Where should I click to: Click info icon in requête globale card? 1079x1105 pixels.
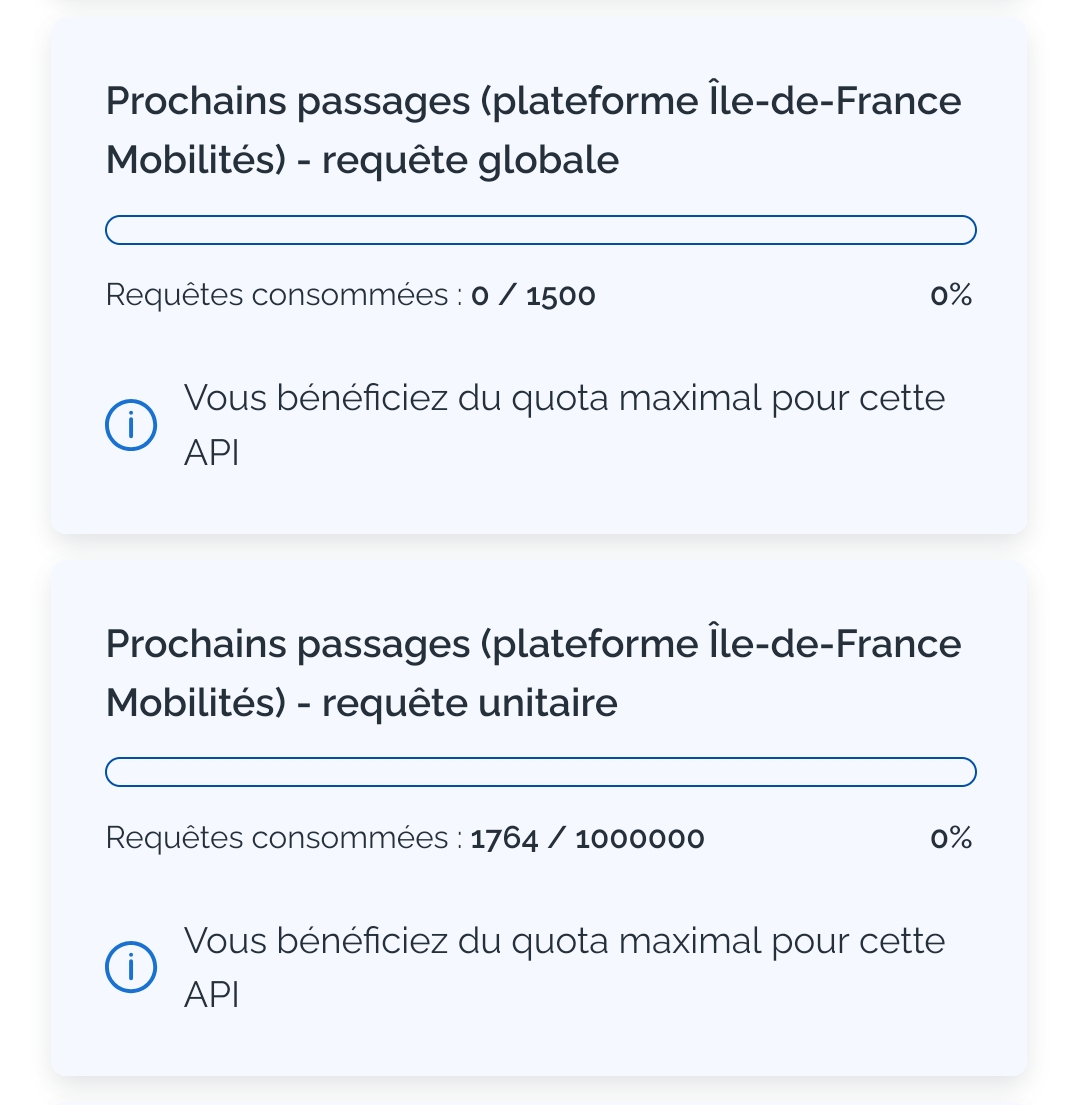[x=131, y=426]
